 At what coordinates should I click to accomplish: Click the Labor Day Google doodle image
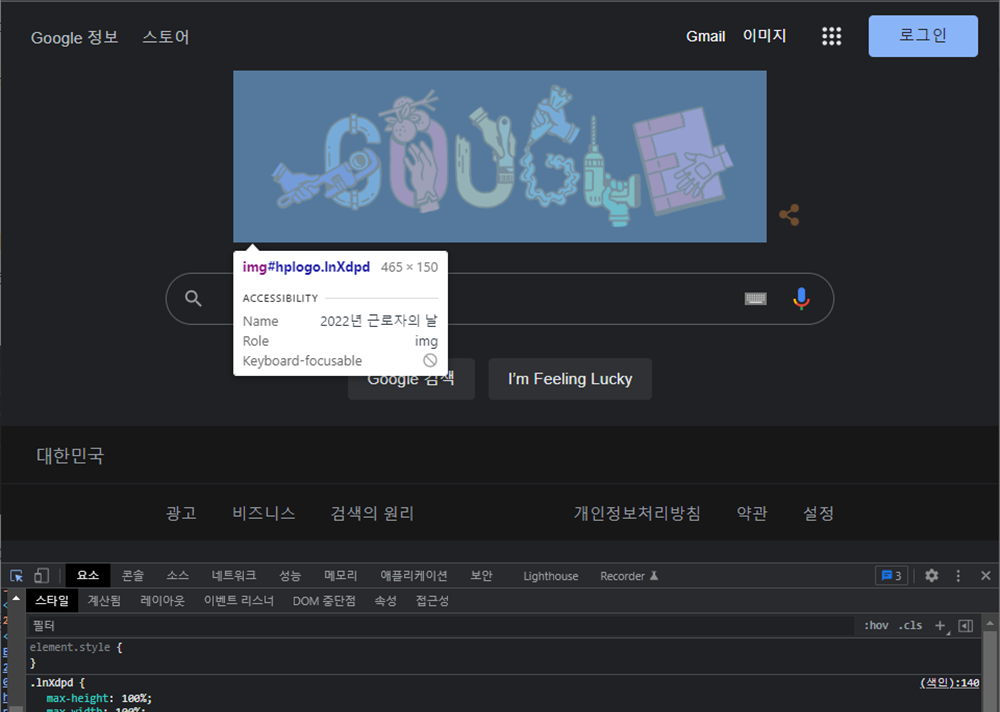point(499,156)
